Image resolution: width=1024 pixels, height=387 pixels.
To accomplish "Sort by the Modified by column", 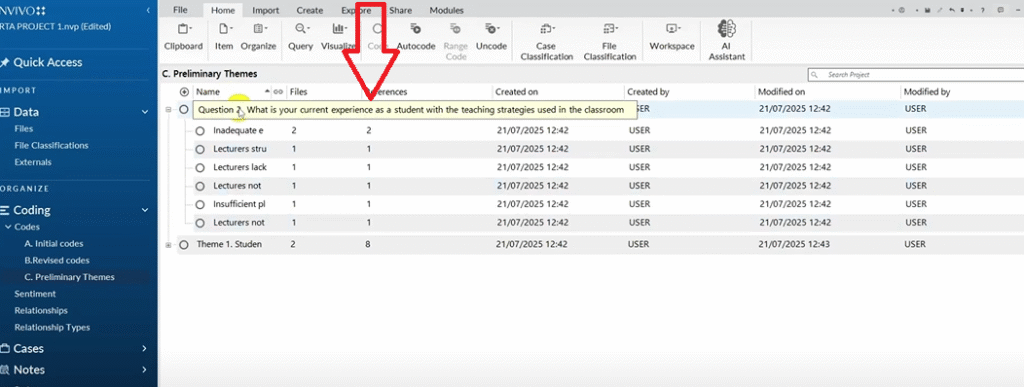I will coord(927,92).
